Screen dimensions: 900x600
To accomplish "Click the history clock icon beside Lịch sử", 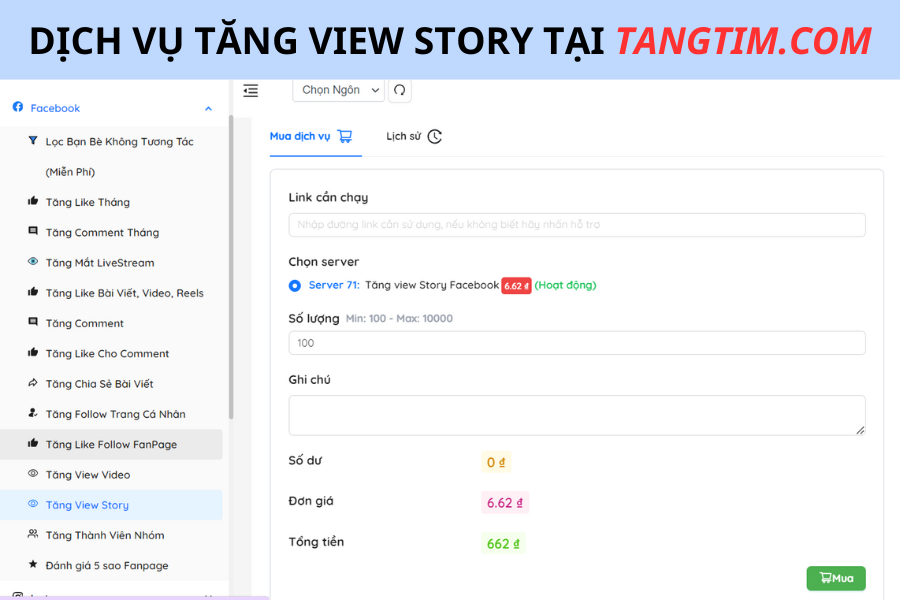I will point(435,137).
